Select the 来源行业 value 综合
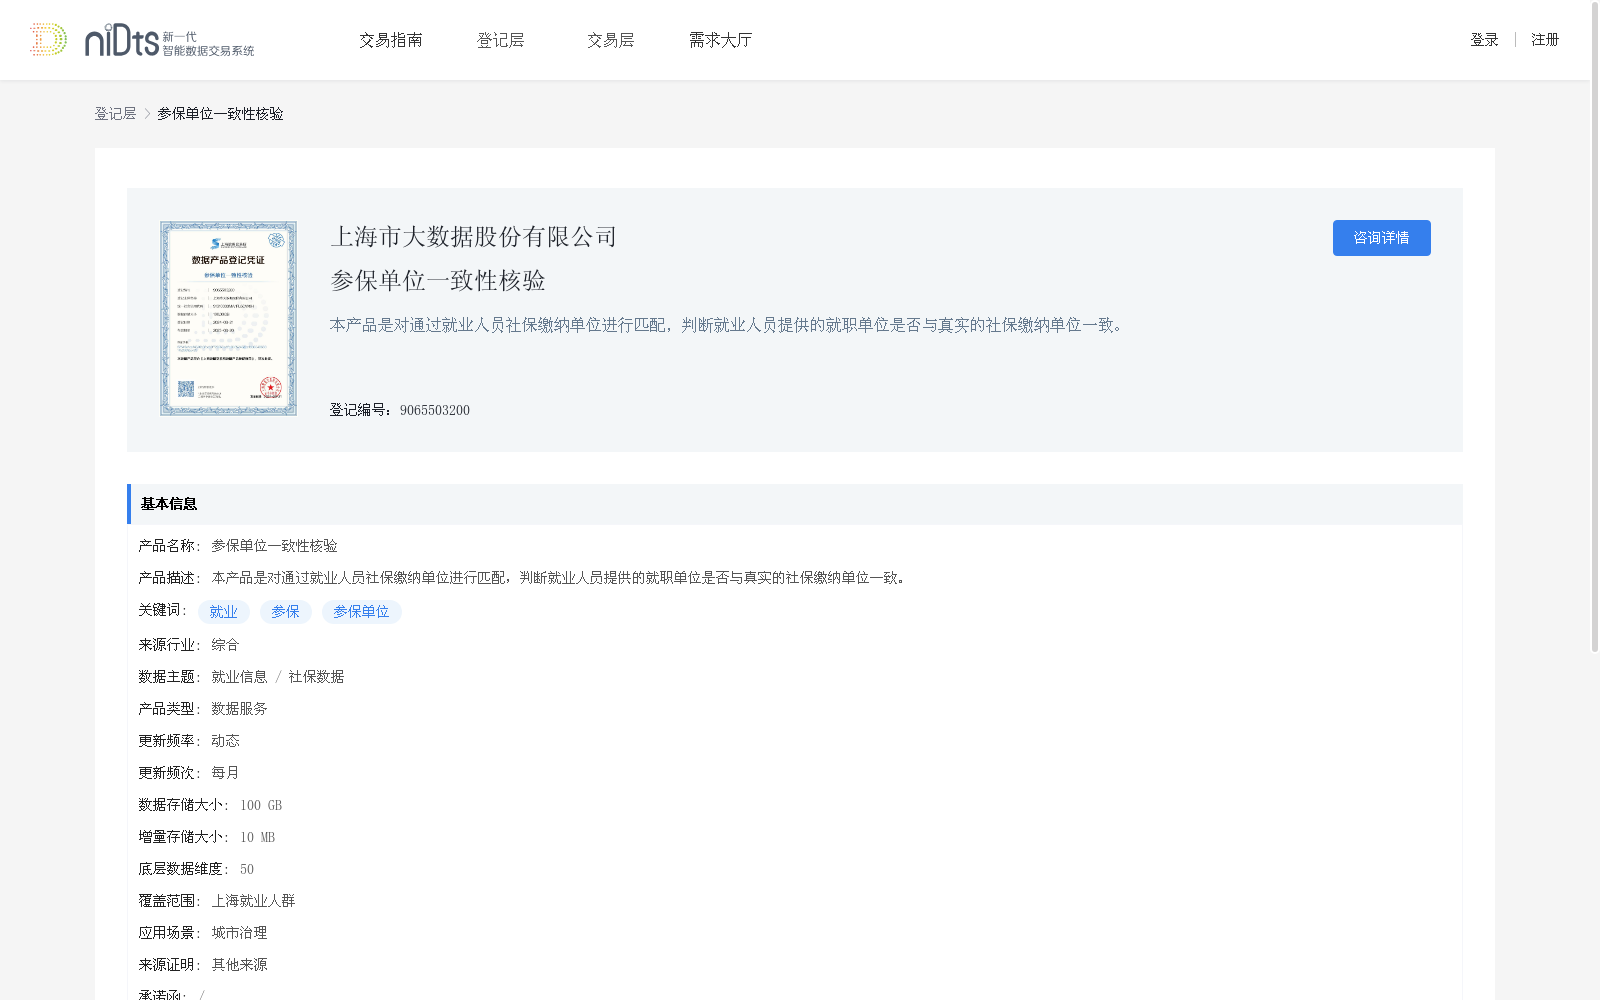The height and width of the screenshot is (1000, 1600). coord(225,645)
